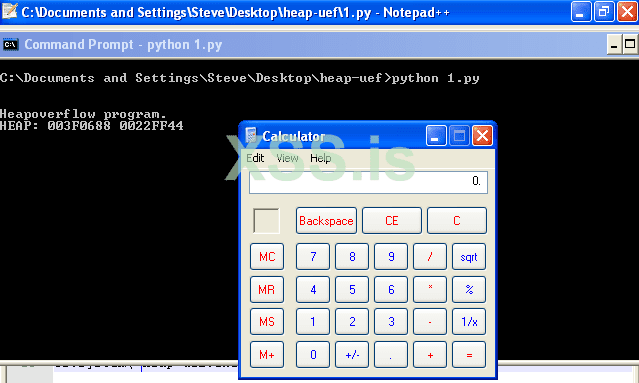Store value with the MS button

[267, 322]
